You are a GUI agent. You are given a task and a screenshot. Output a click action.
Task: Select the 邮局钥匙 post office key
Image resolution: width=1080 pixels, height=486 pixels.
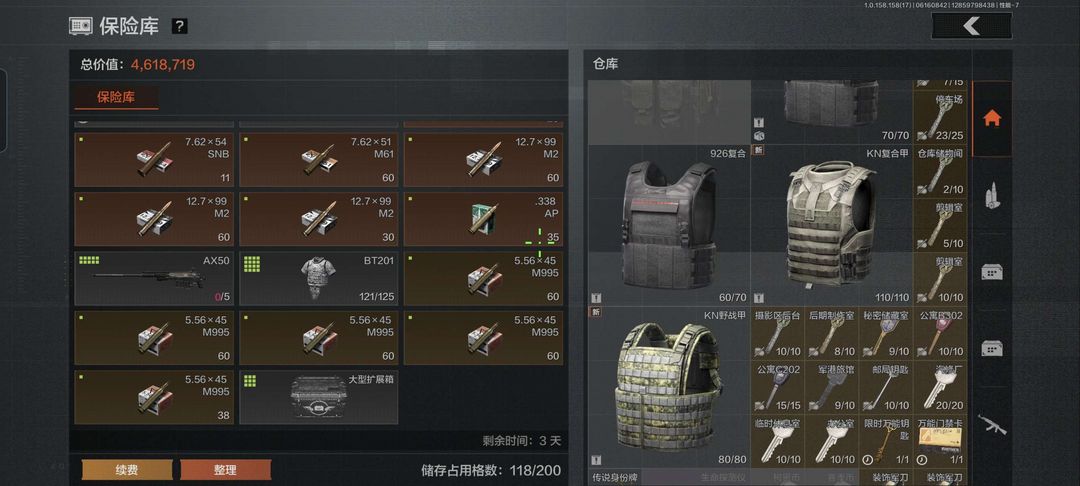pyautogui.click(x=886, y=387)
